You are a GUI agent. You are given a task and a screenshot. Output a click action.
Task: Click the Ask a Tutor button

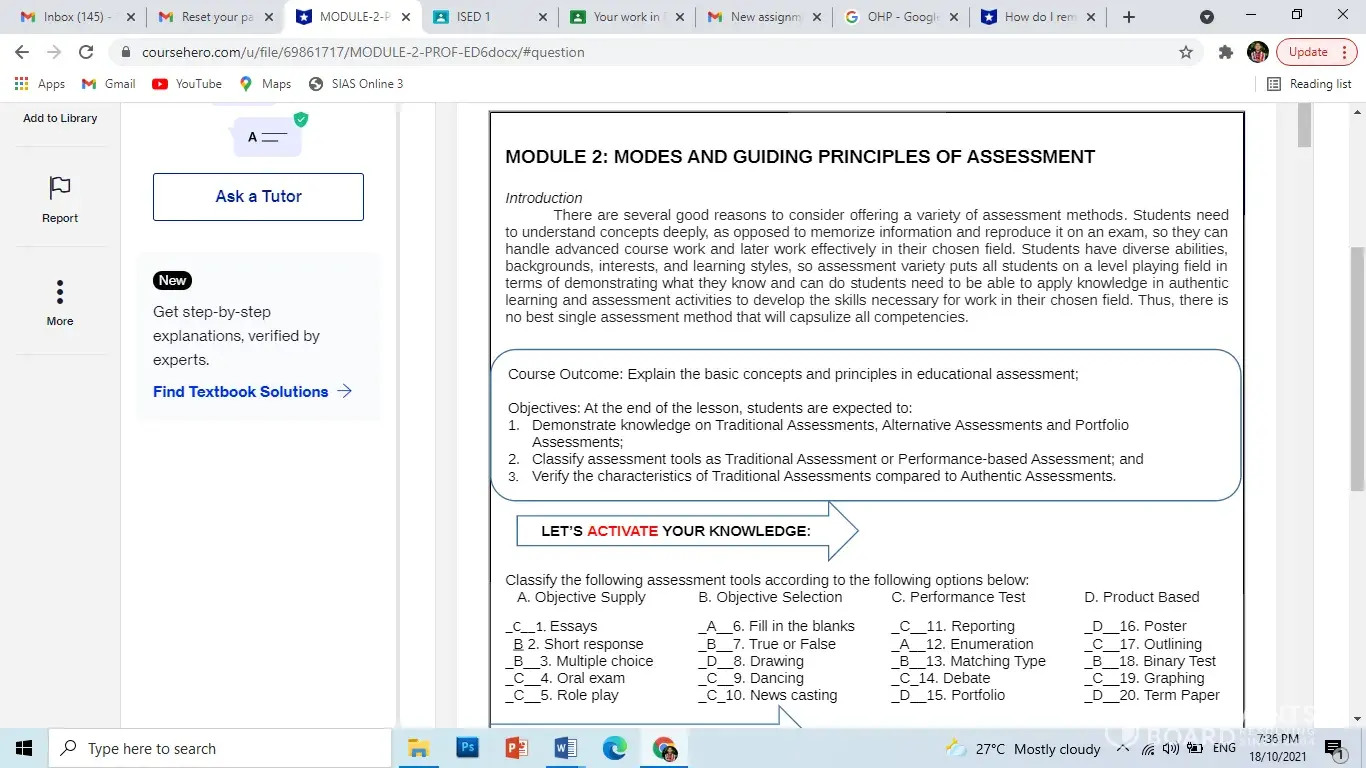(x=258, y=197)
